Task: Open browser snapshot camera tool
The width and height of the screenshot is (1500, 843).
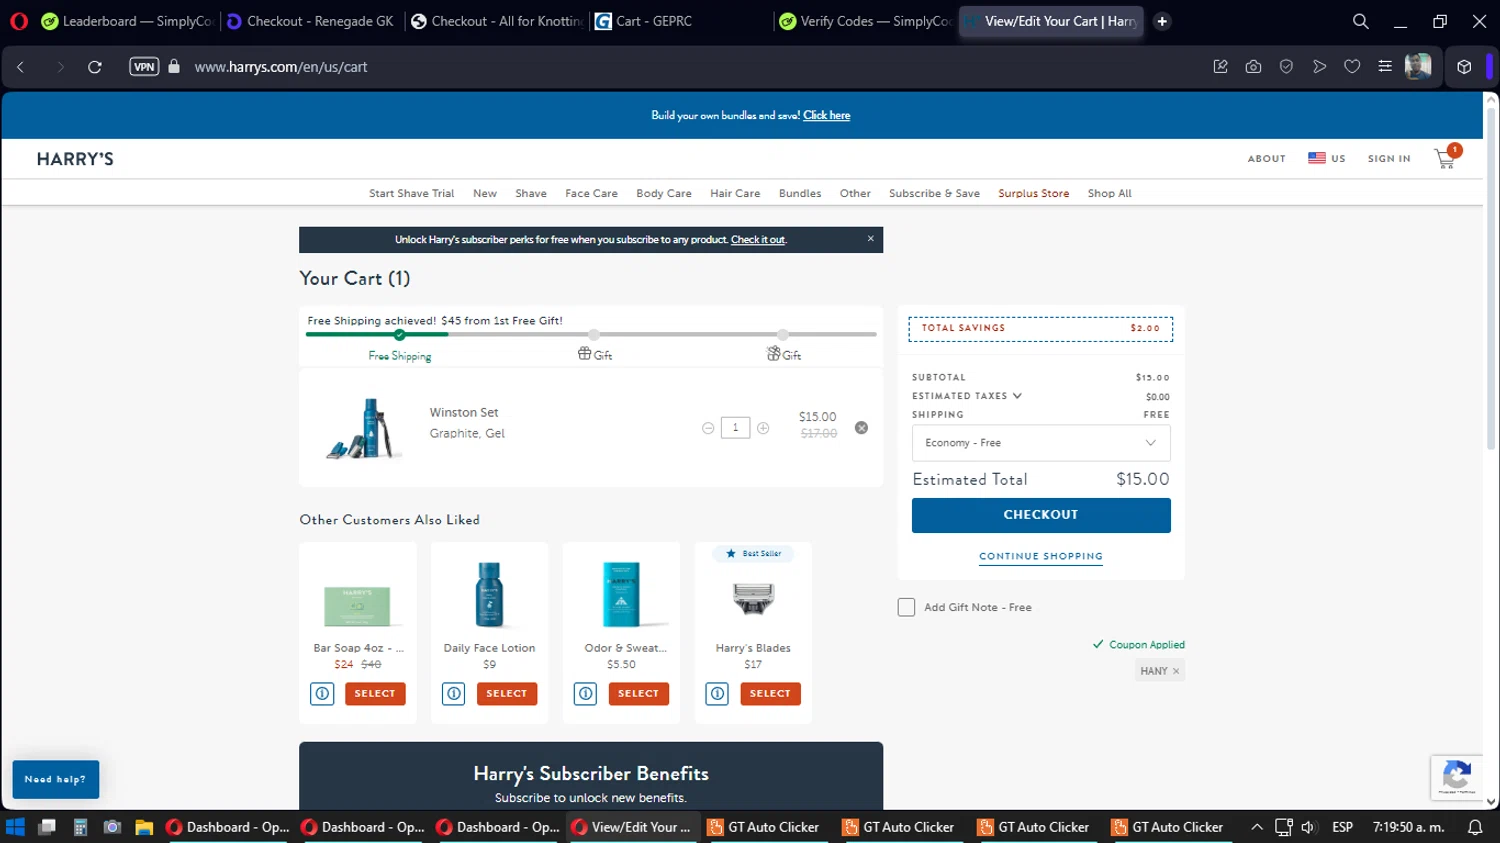Action: pos(1253,67)
